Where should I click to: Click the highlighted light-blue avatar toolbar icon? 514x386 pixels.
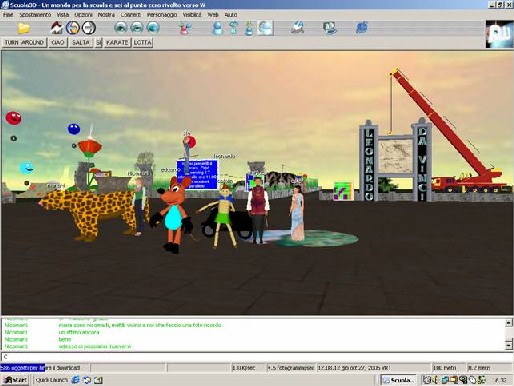pyautogui.click(x=265, y=28)
